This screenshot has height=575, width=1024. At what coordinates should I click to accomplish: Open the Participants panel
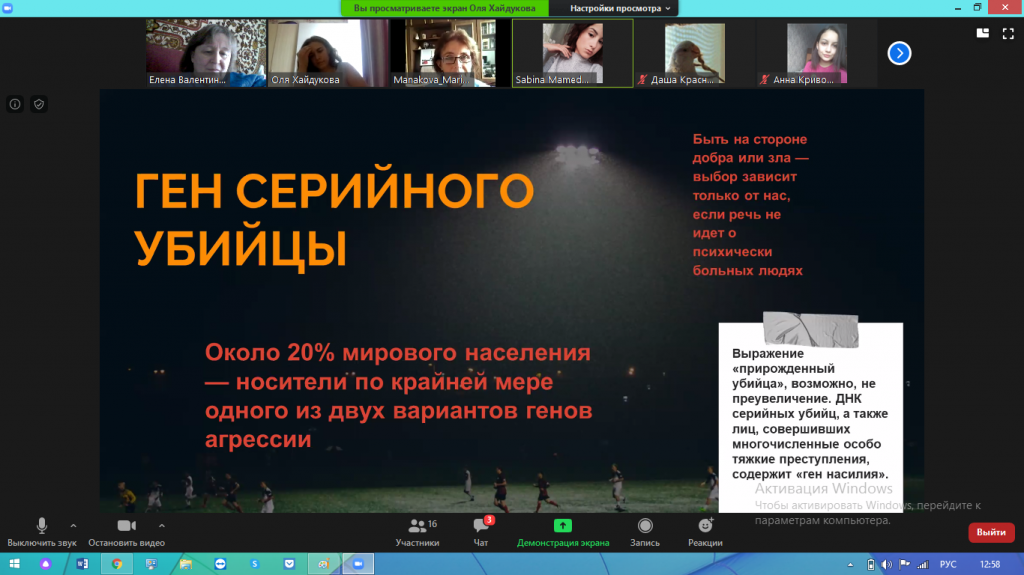click(417, 531)
